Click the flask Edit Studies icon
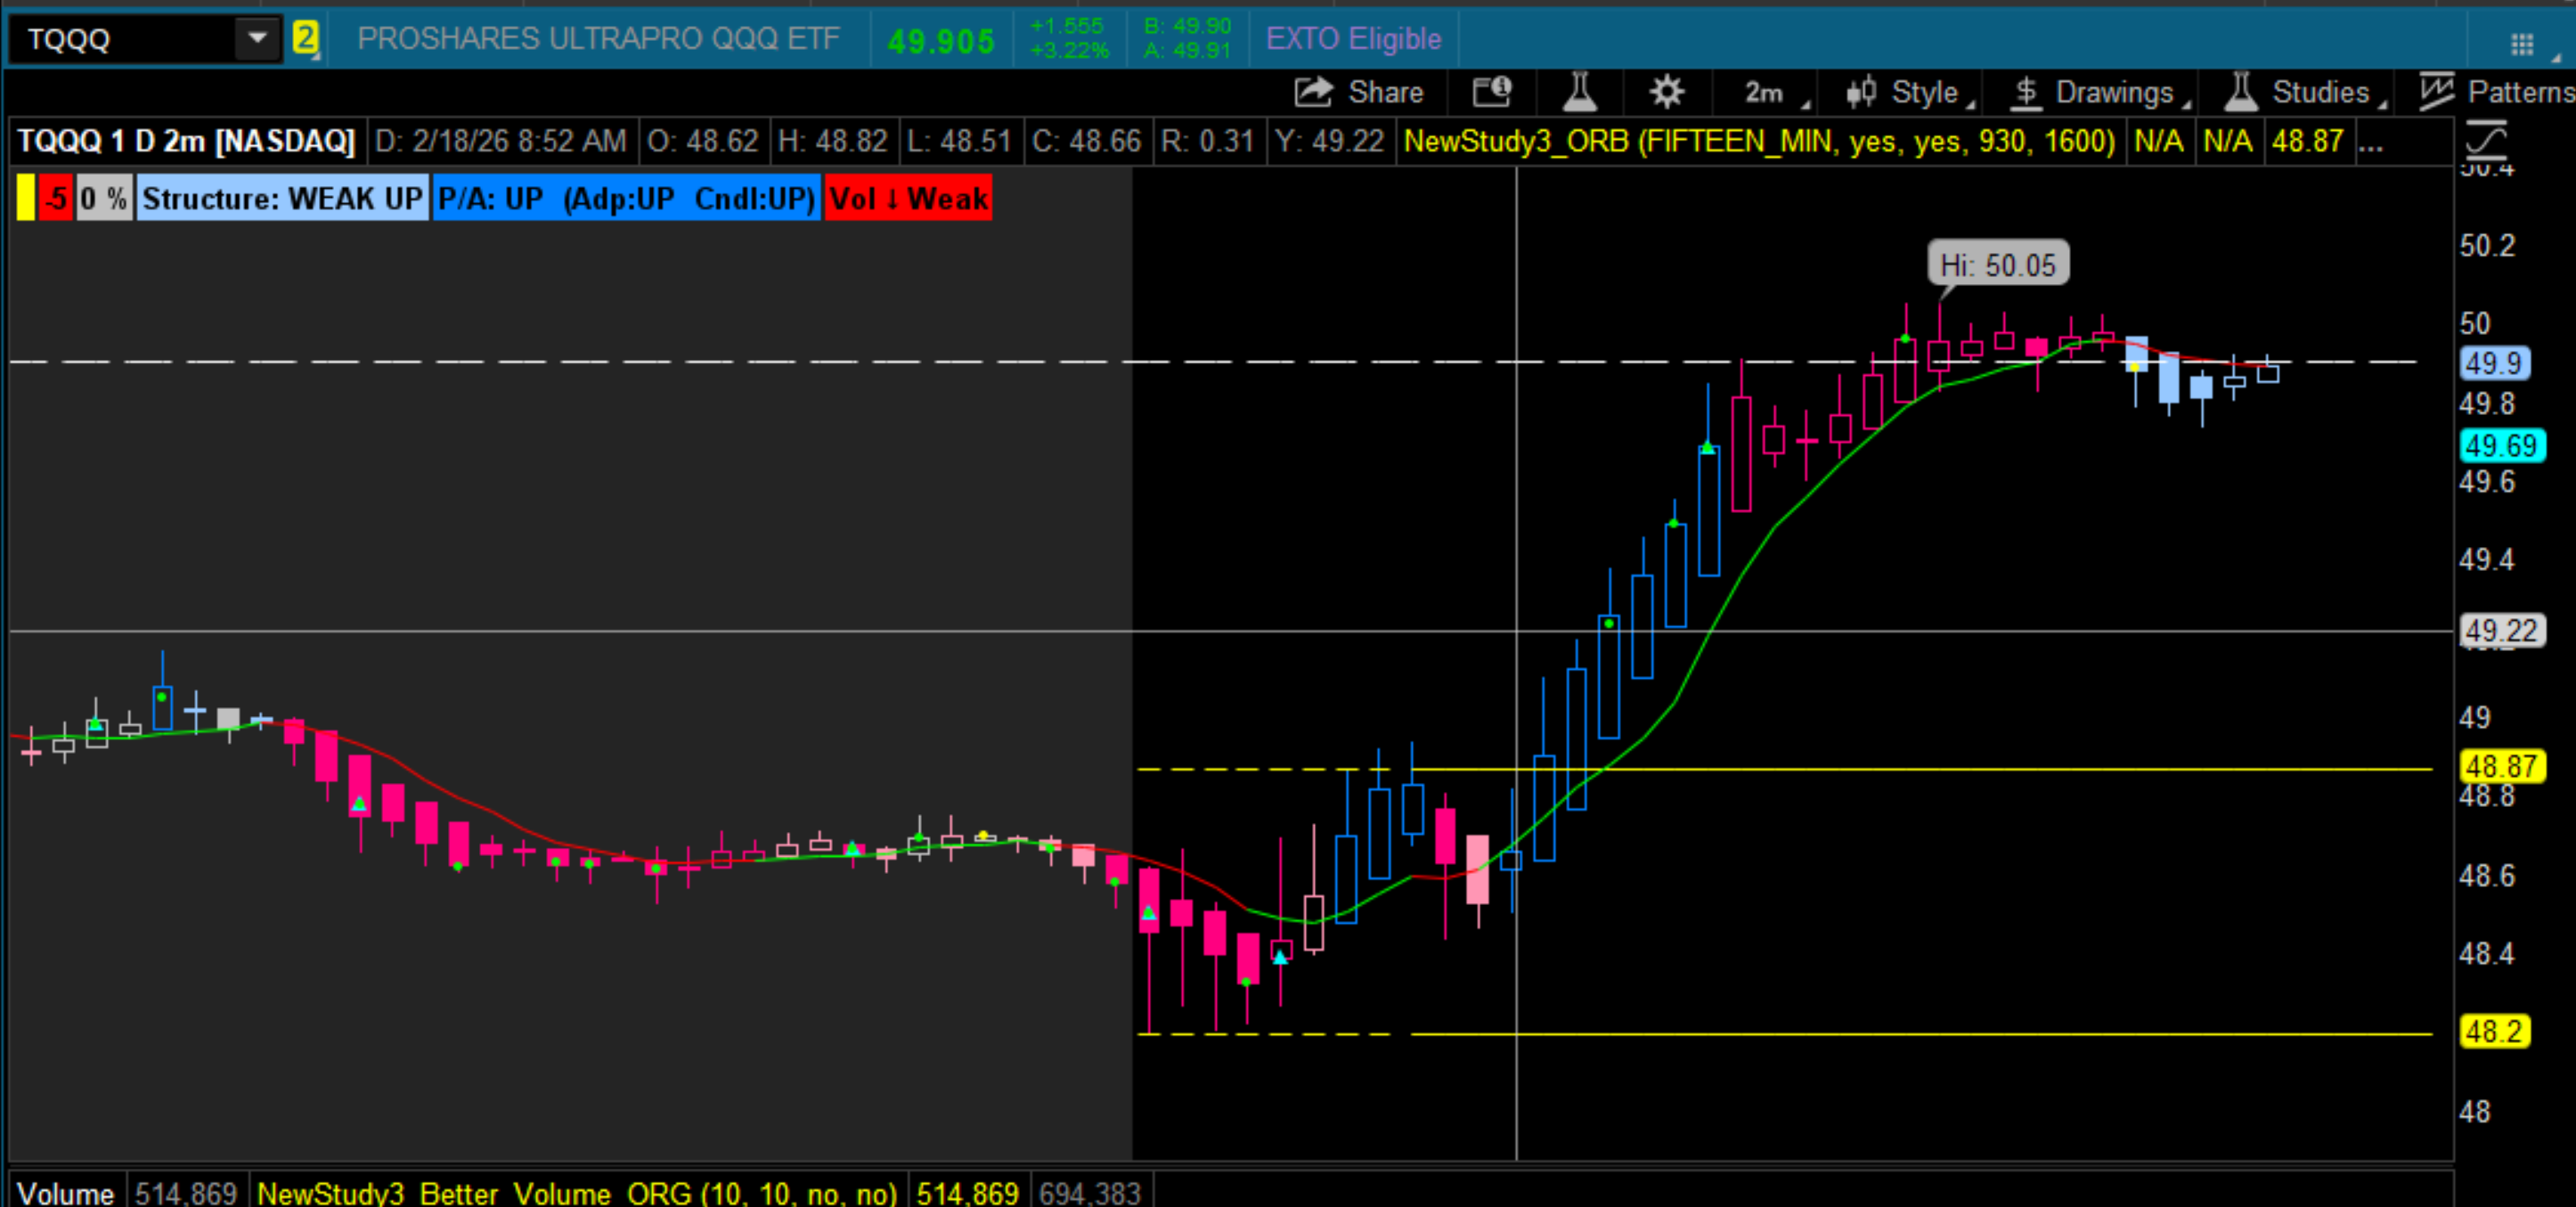Image resolution: width=2576 pixels, height=1207 pixels. (1579, 92)
